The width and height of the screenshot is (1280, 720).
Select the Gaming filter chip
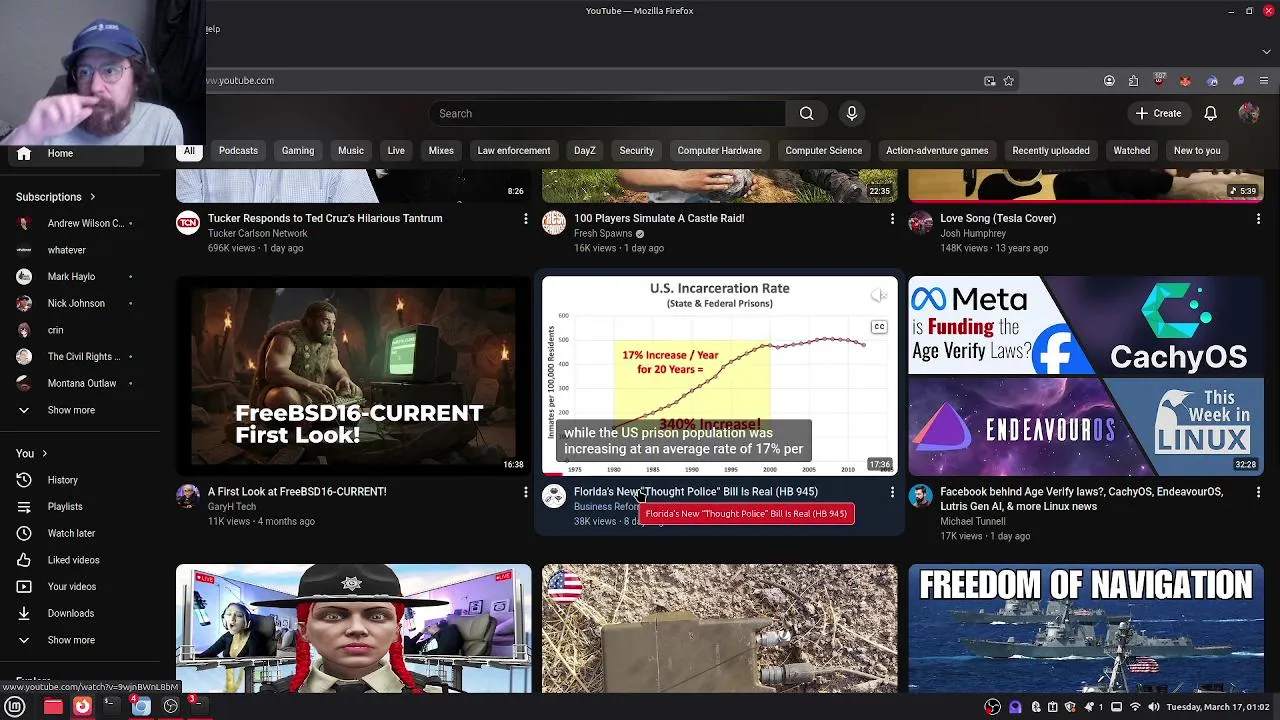coord(298,151)
